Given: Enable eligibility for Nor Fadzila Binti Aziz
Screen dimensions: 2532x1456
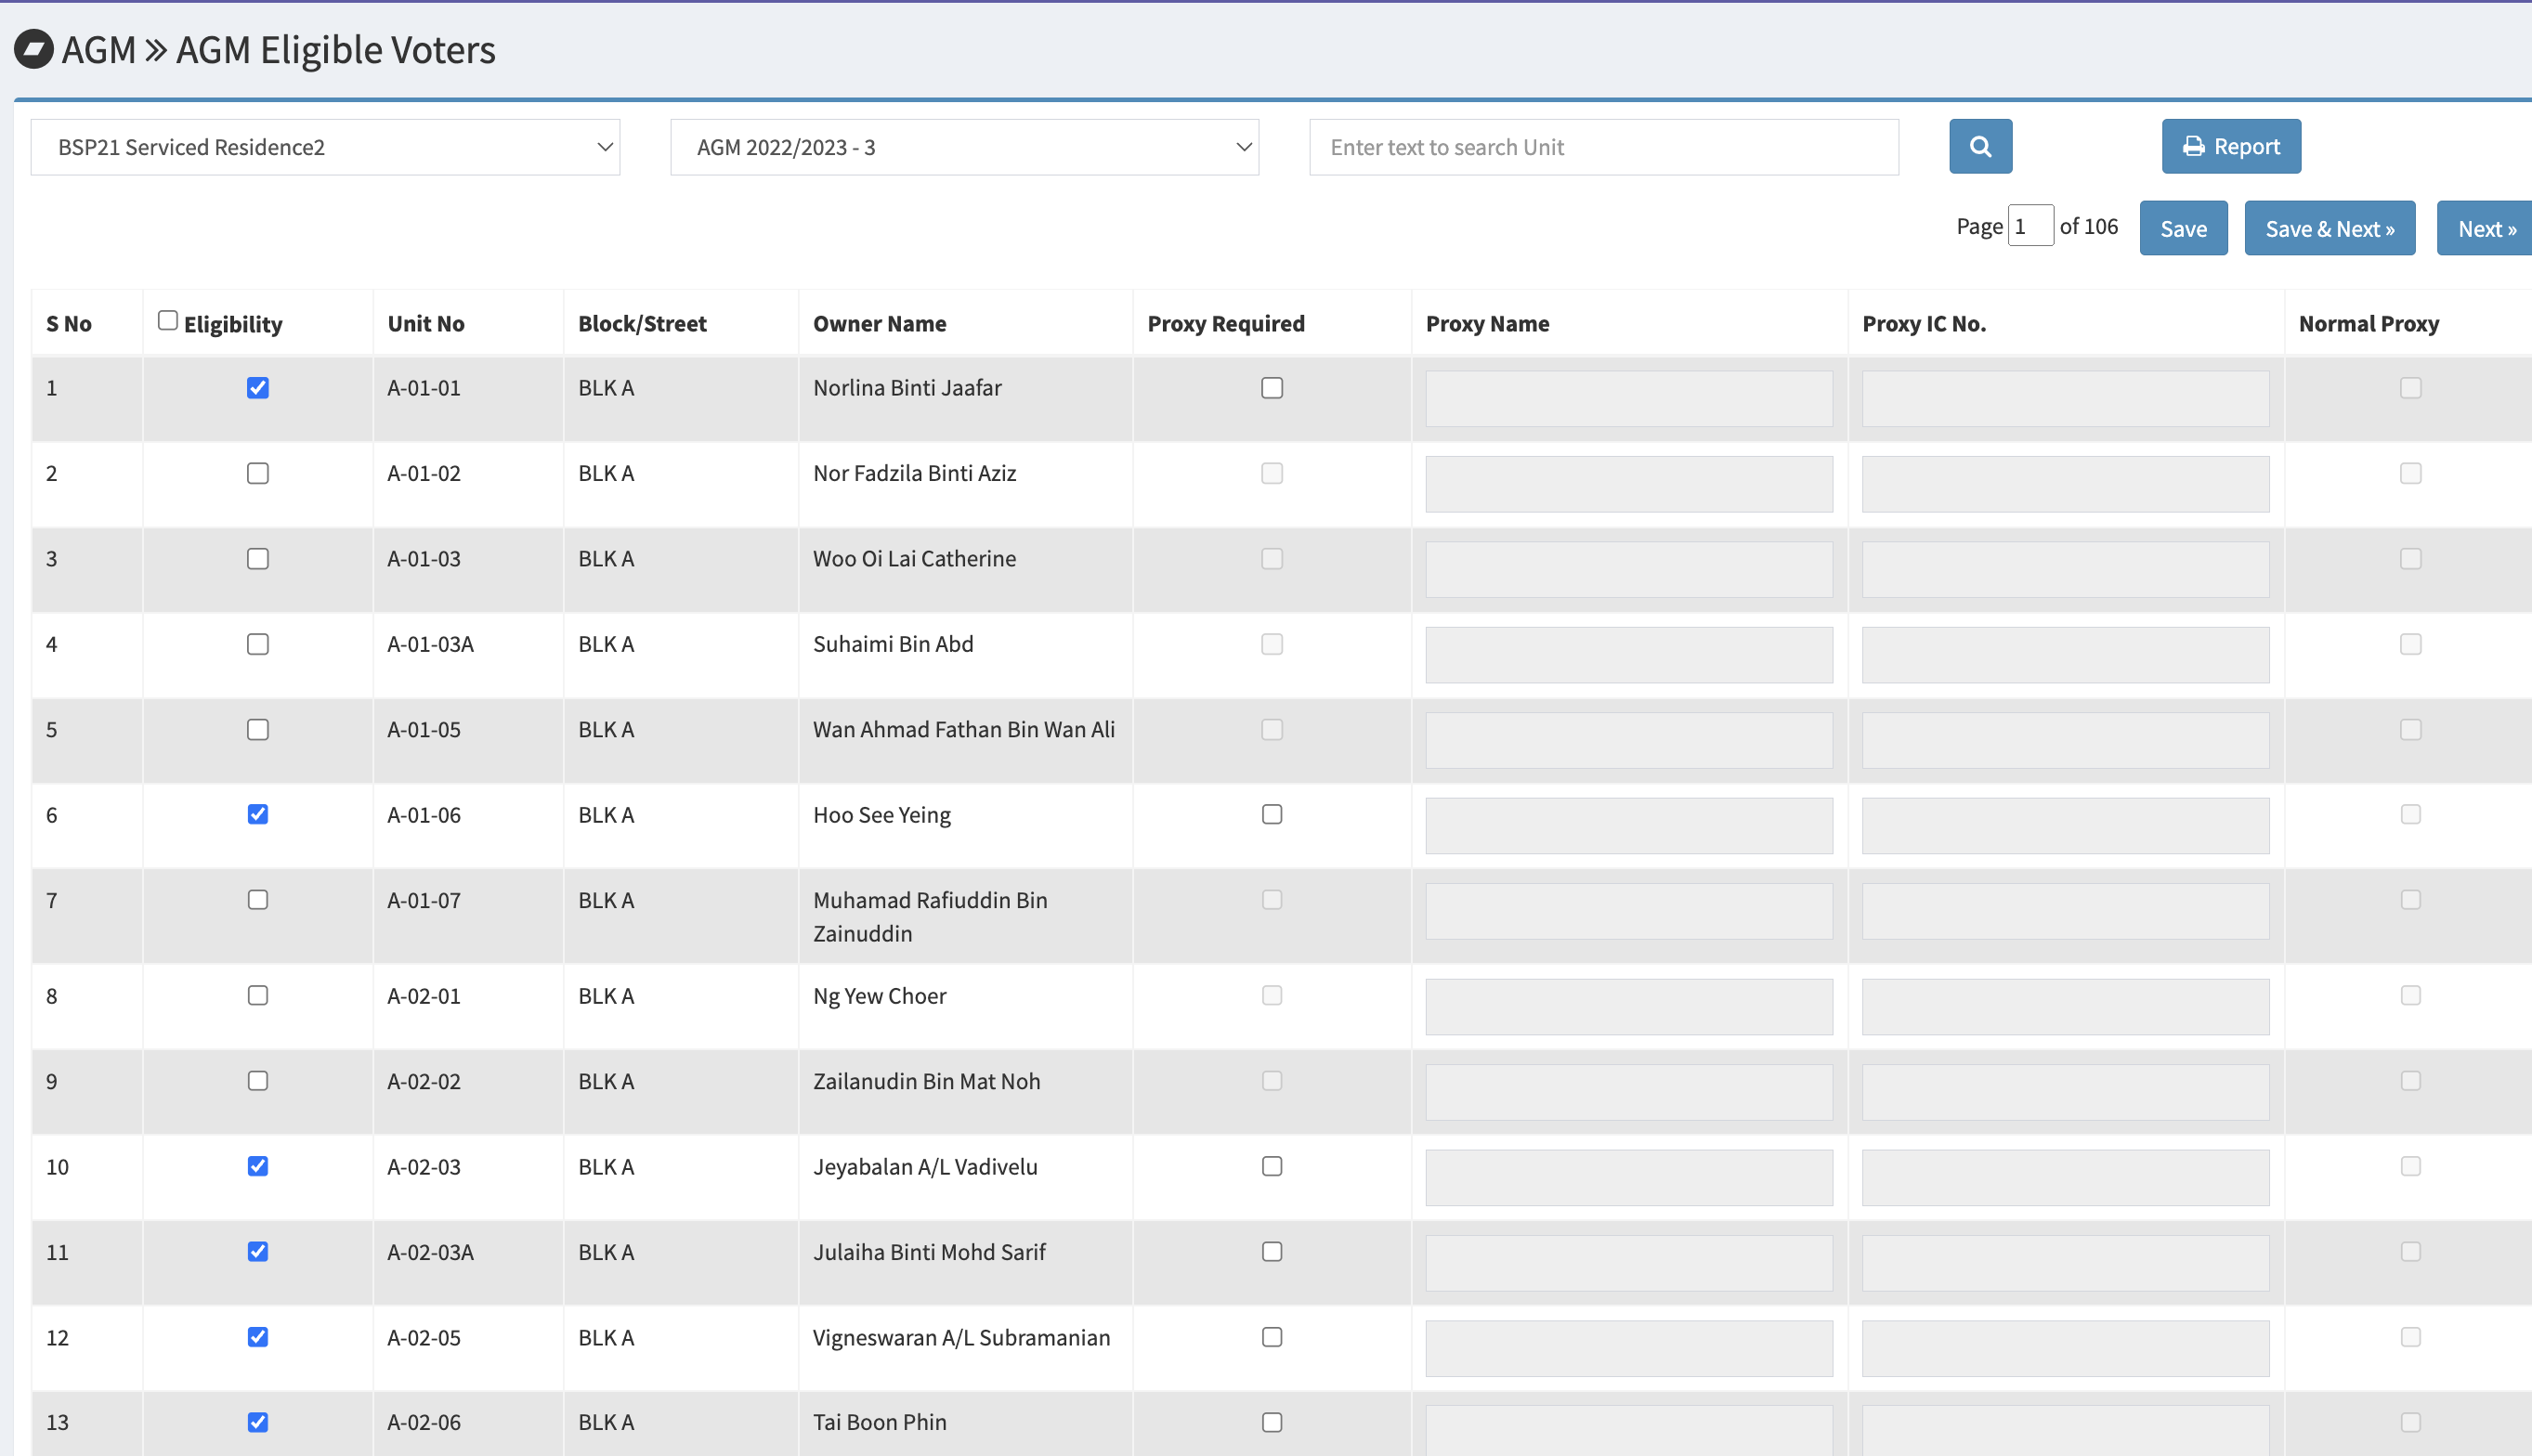Looking at the screenshot, I should (x=258, y=473).
